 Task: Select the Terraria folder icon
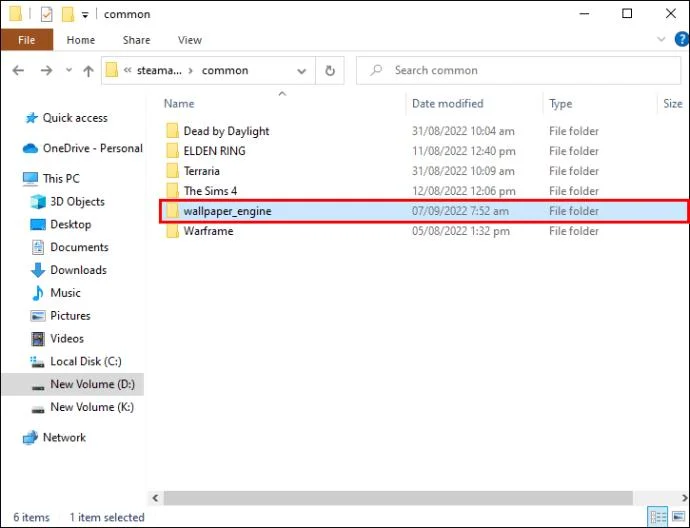(172, 171)
